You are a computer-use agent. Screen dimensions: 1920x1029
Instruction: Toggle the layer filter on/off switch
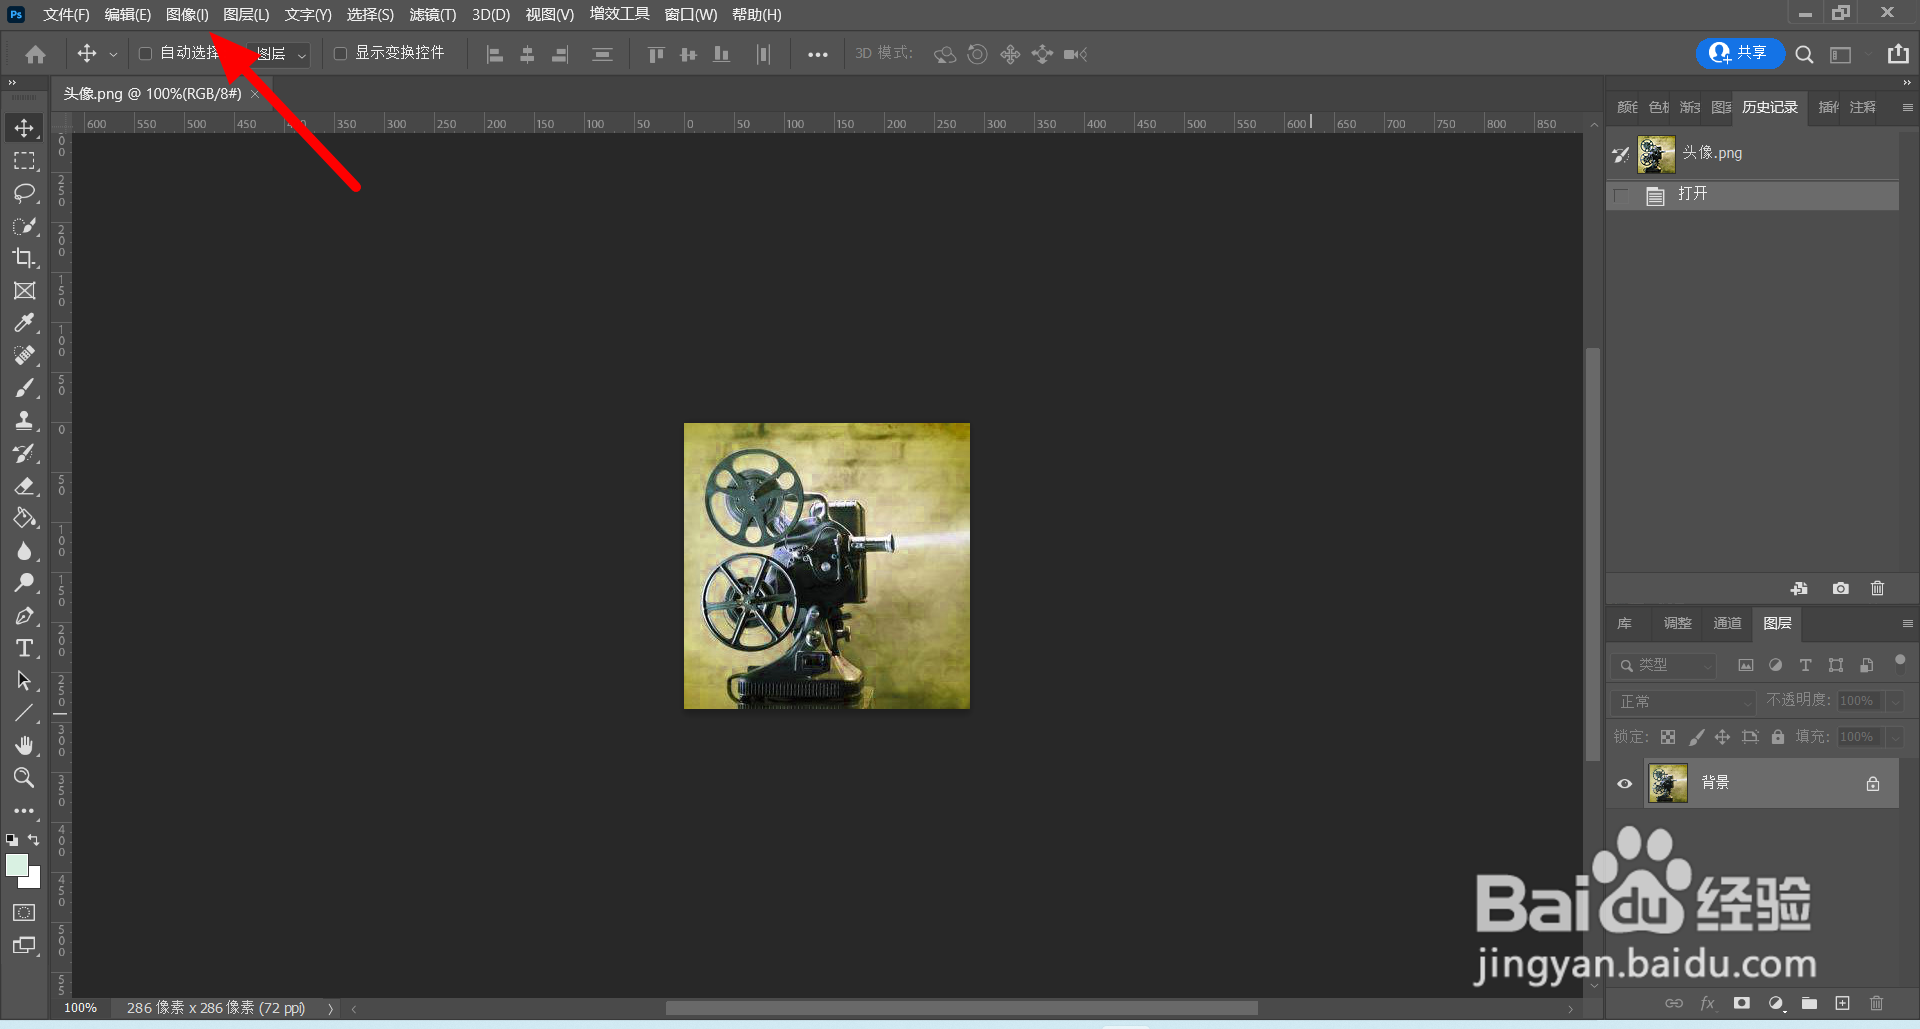tap(1900, 661)
